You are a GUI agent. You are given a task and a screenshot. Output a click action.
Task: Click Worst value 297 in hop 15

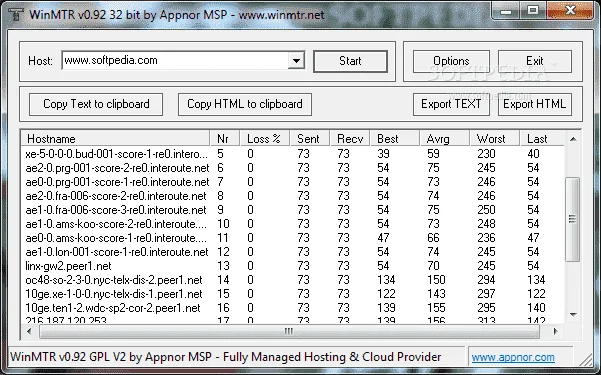[x=486, y=294]
